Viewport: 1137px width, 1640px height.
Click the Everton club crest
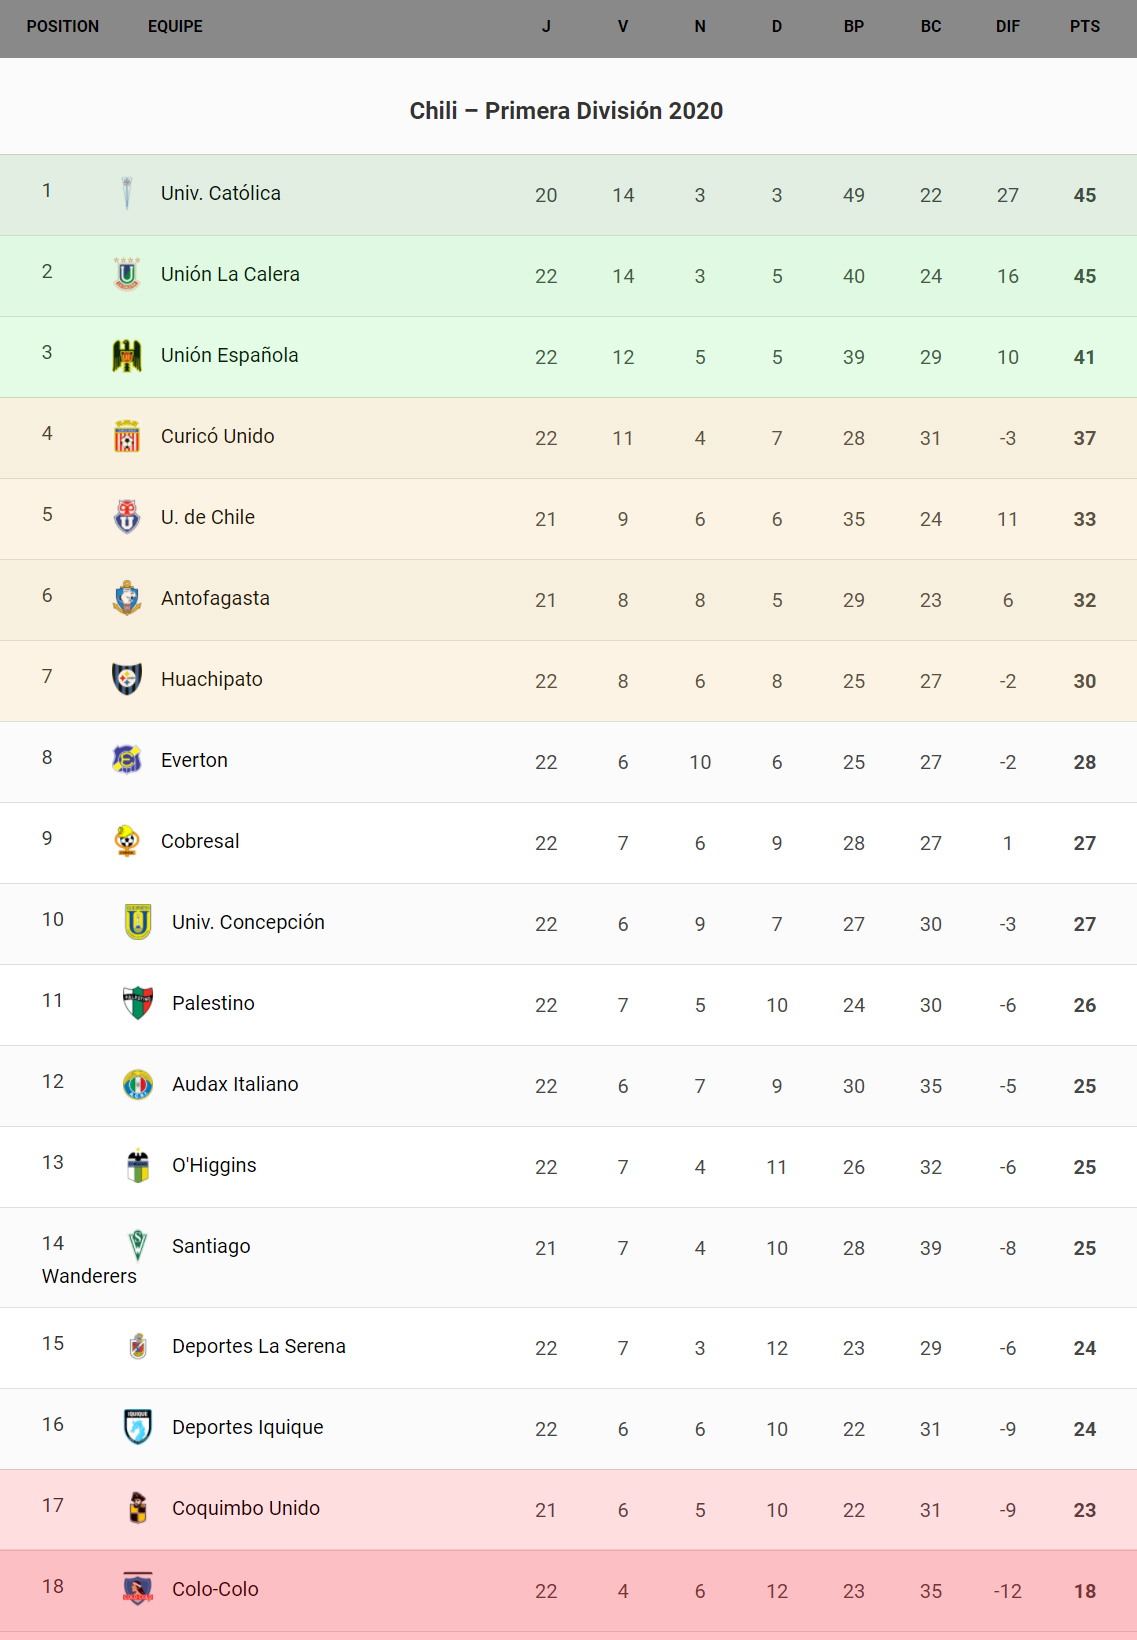(127, 760)
